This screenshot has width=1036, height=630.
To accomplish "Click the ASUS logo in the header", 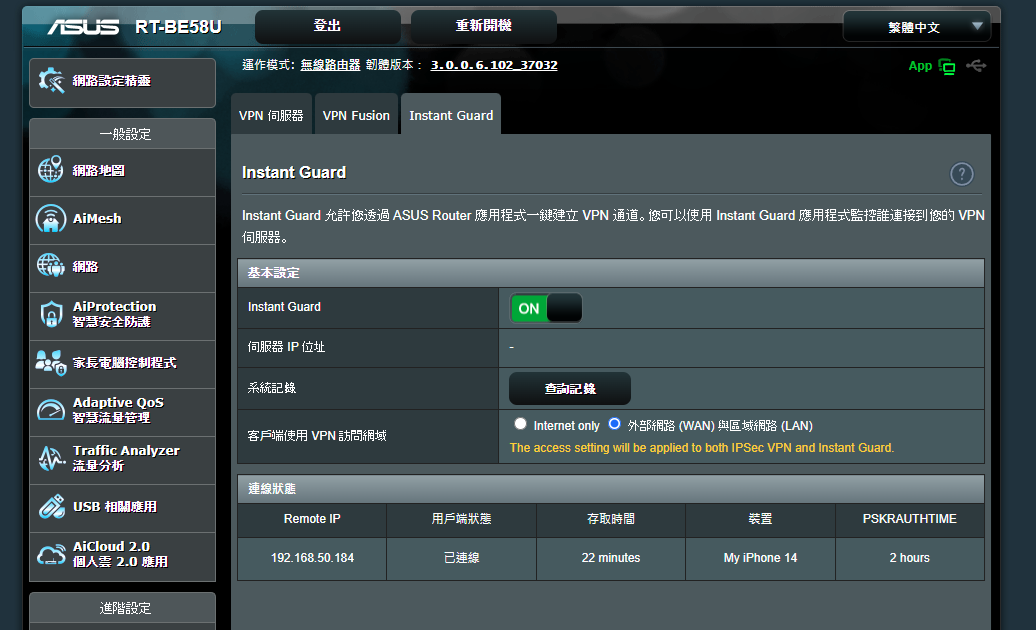I will click(x=83, y=26).
